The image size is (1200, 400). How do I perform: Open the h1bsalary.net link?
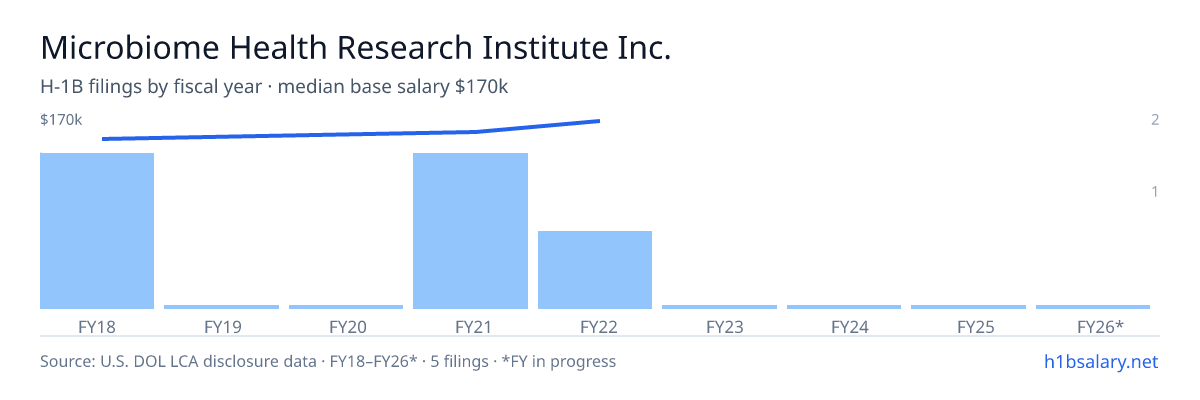click(1100, 361)
